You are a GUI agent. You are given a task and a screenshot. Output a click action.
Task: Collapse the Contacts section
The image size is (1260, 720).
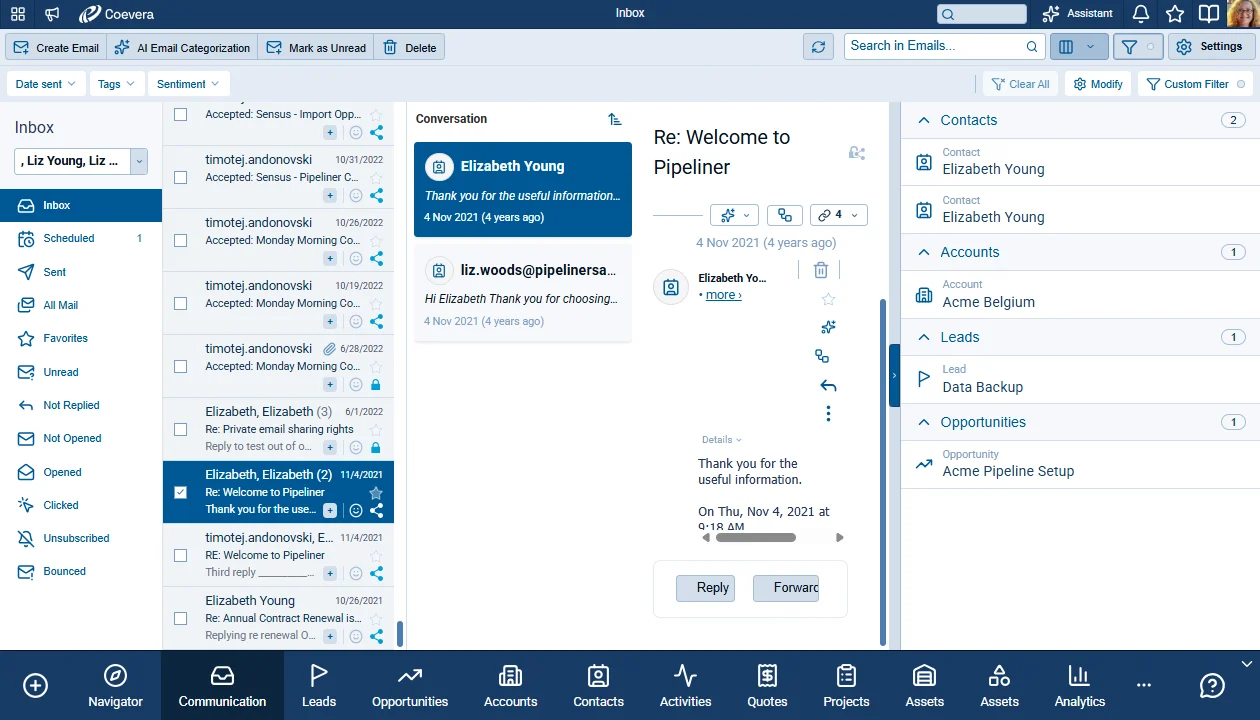[x=924, y=120]
